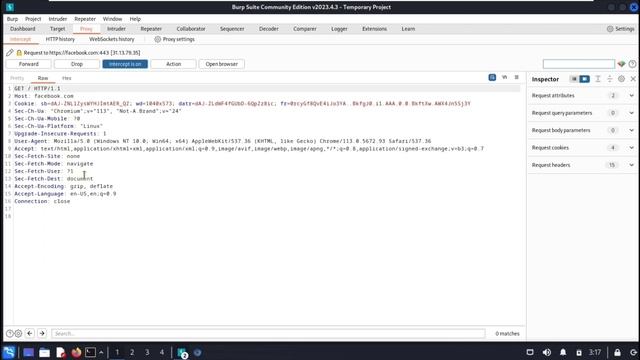Switch to workspace 4
The height and width of the screenshot is (360, 640).
tap(162, 352)
